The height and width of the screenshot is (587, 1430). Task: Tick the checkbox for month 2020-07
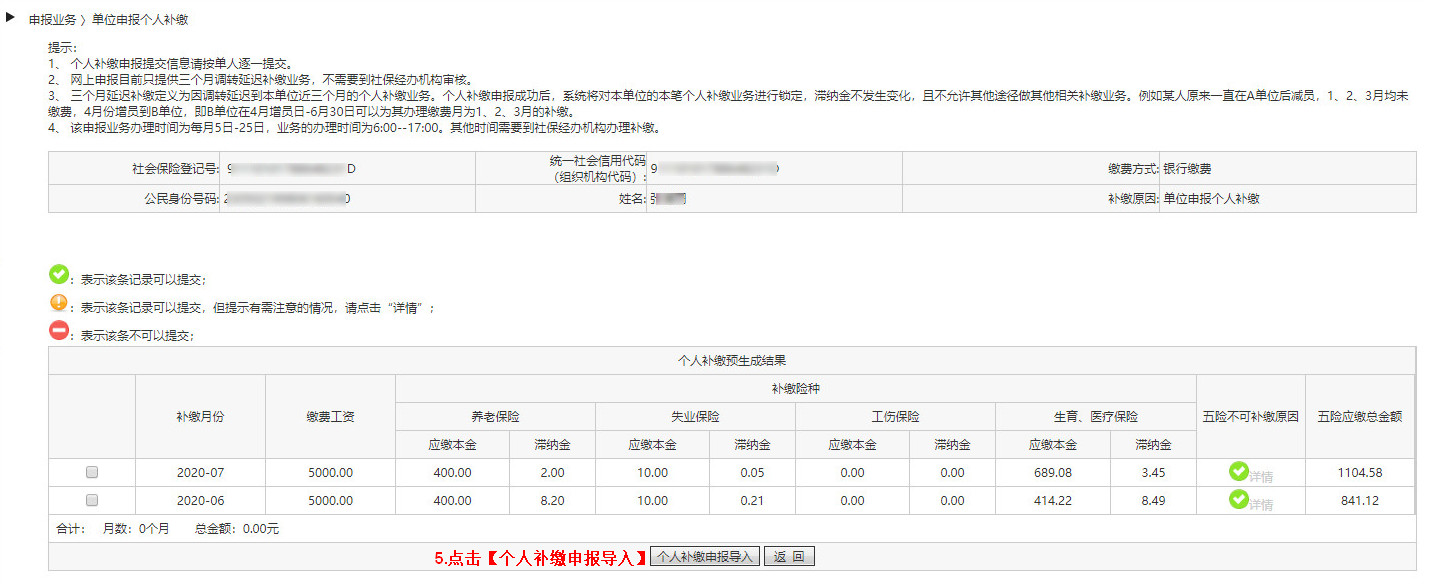[x=92, y=472]
